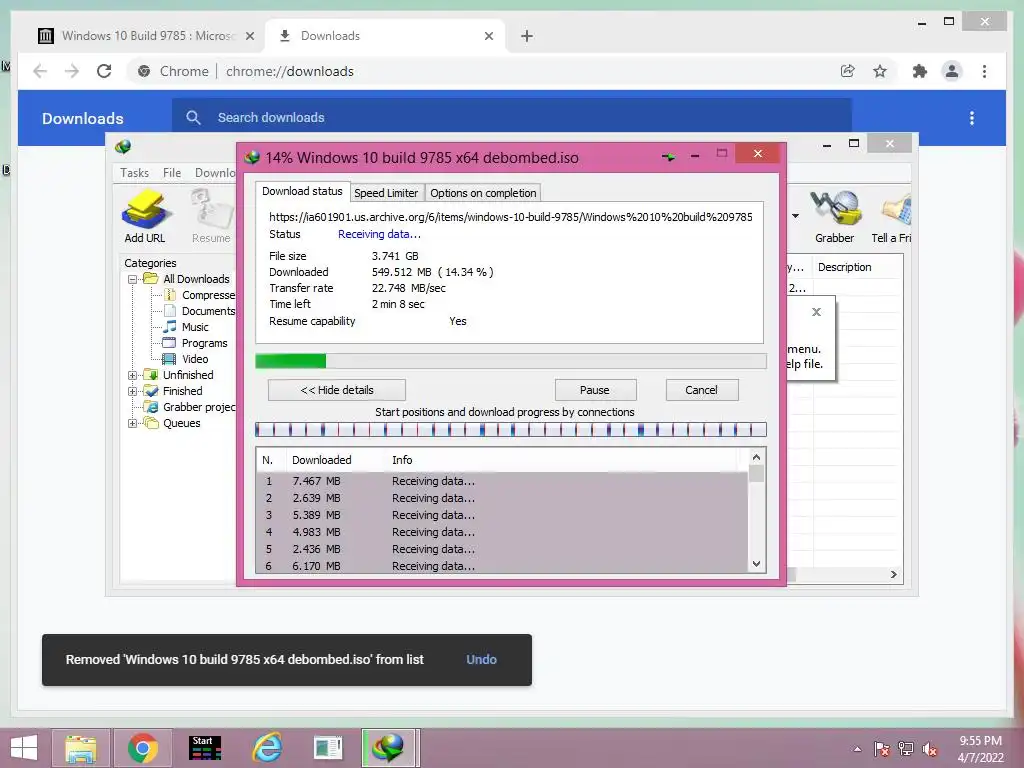Click Undo in the removal notification

click(481, 660)
